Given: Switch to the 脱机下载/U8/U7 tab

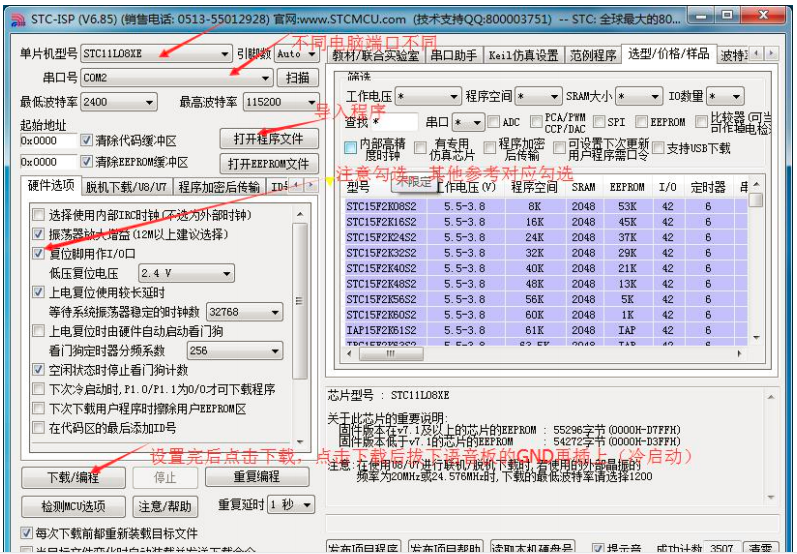Looking at the screenshot, I should [x=126, y=187].
